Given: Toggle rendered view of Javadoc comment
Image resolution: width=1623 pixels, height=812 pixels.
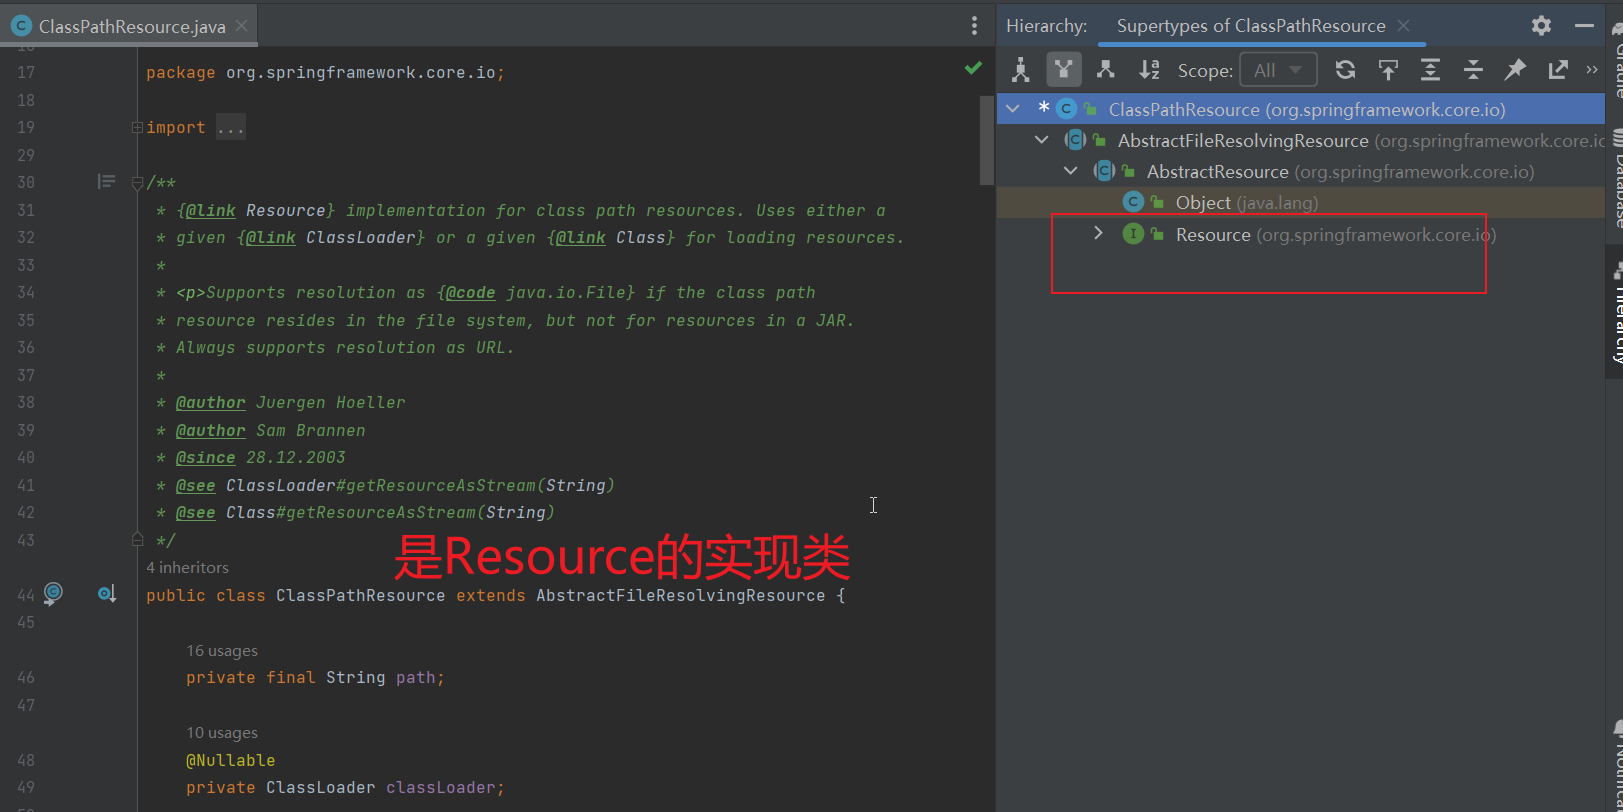Looking at the screenshot, I should click(x=106, y=181).
